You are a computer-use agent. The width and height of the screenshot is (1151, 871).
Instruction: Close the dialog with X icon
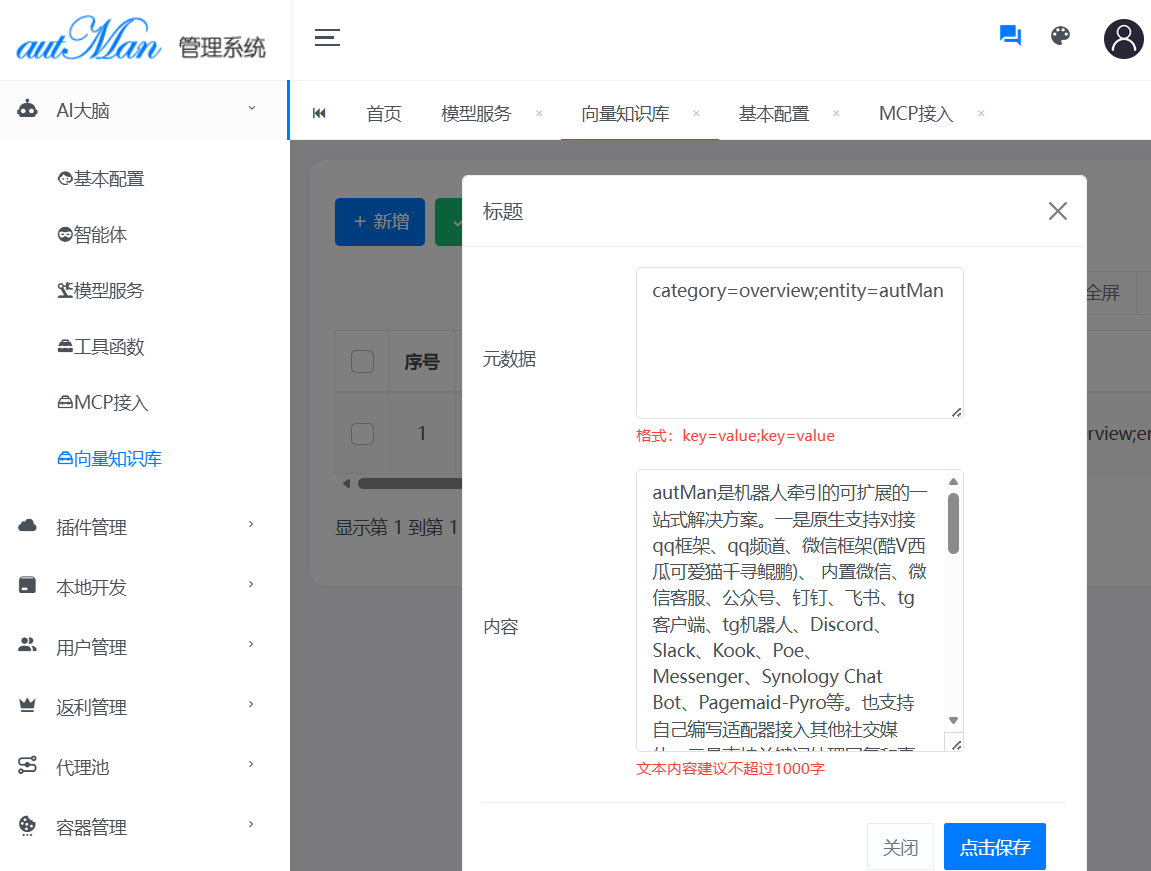pos(1057,211)
